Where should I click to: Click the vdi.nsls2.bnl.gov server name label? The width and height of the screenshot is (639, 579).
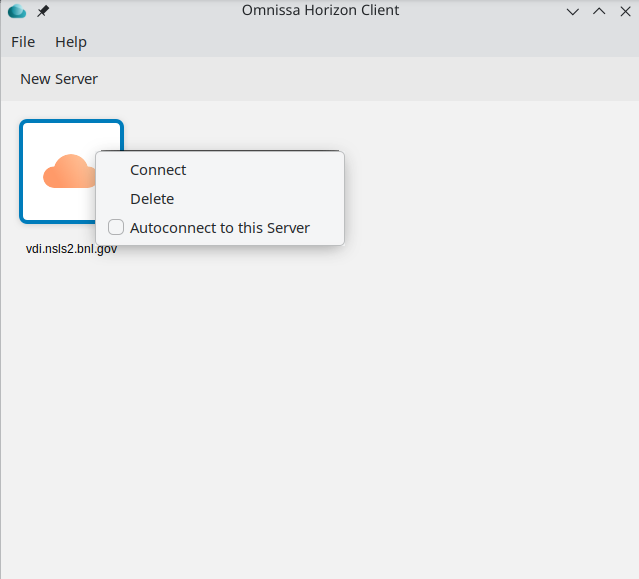[x=71, y=249]
